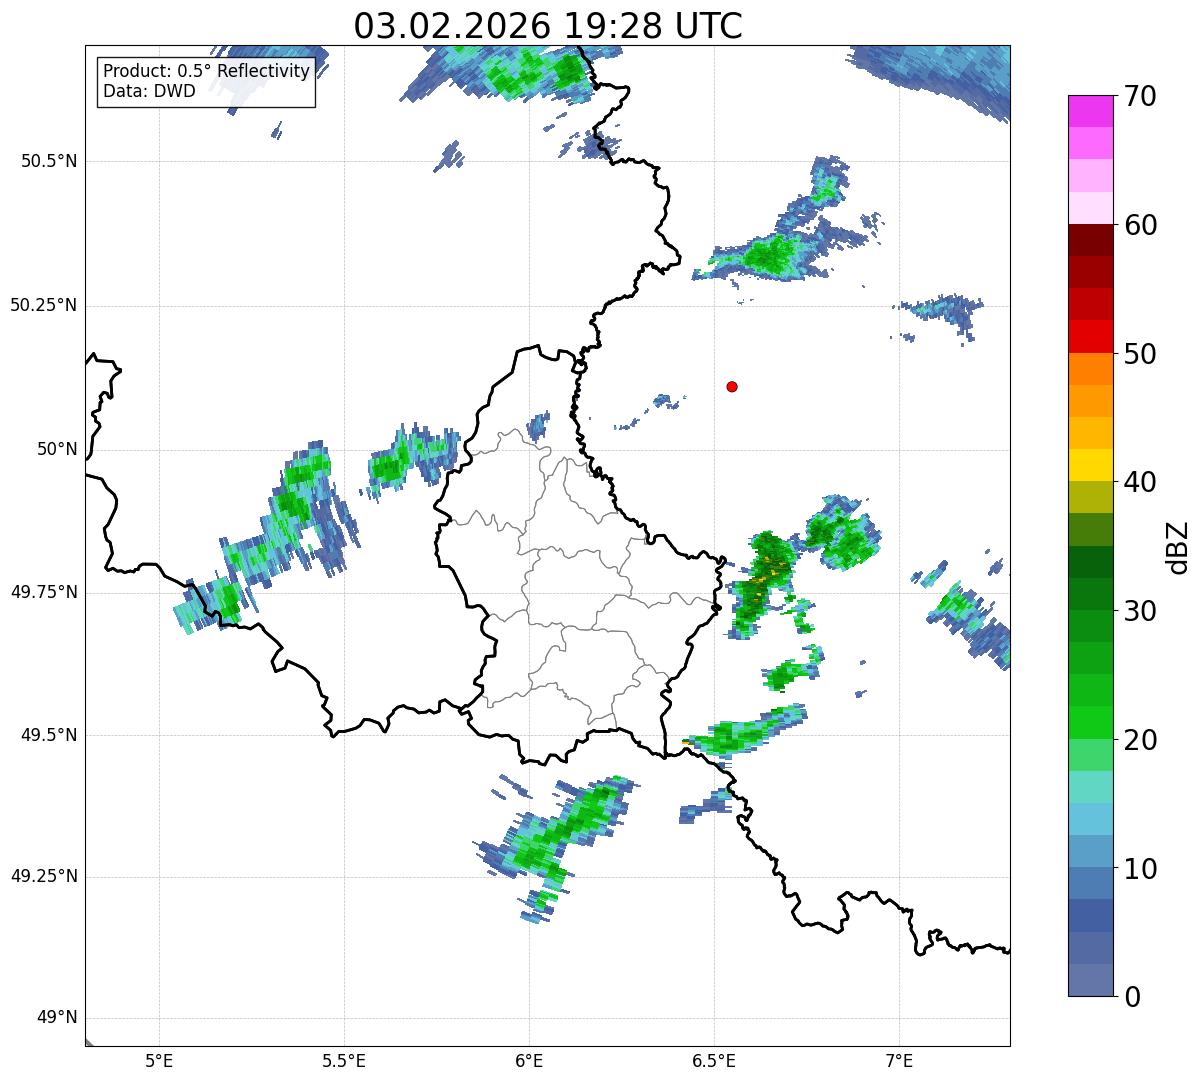Click the 5.5°E longitude label
This screenshot has width=1202, height=1081.
coord(344,1060)
